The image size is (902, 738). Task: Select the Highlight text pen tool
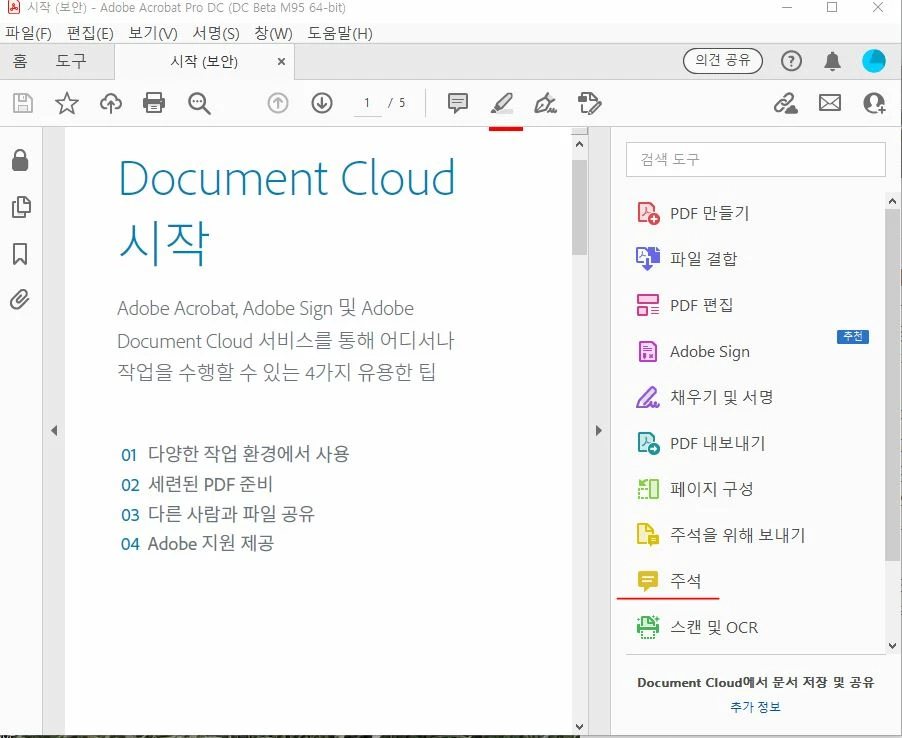click(x=502, y=104)
